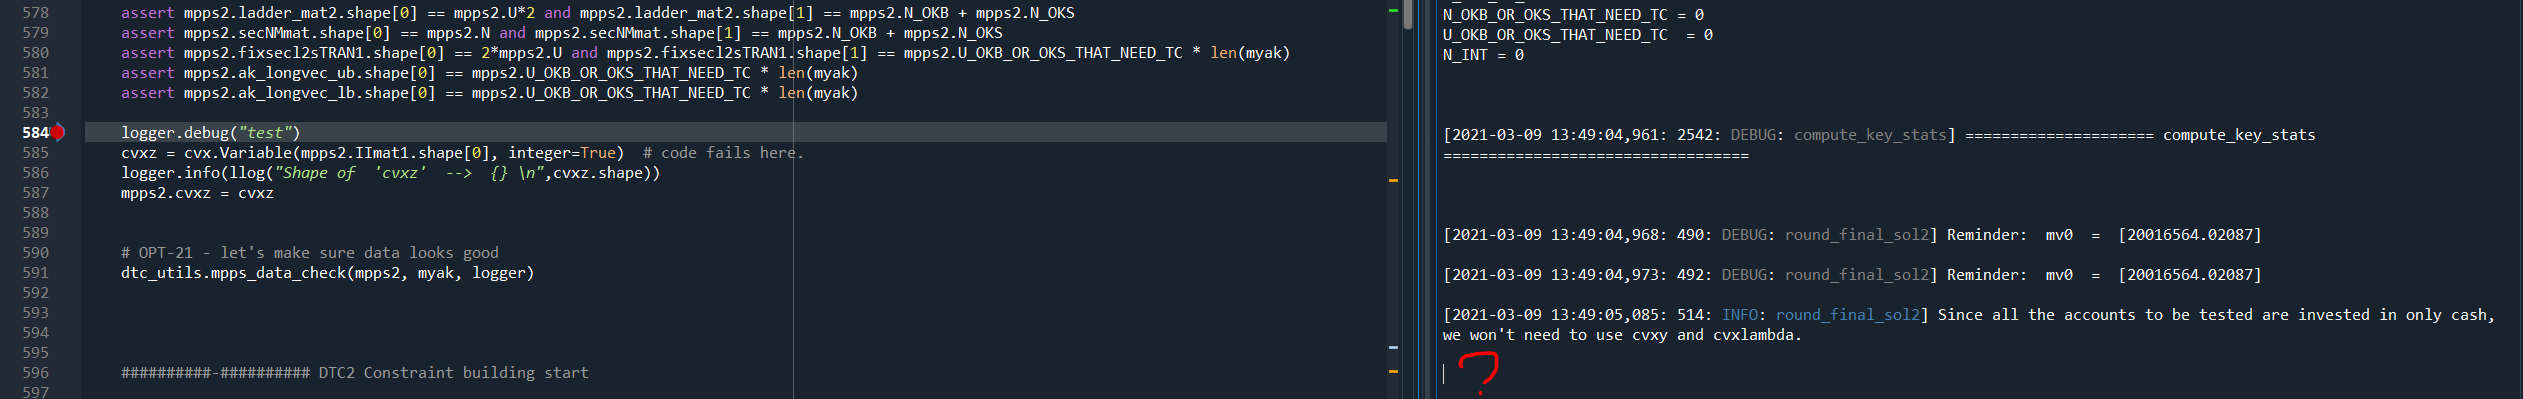Click line number 587 in the gutter

(35, 193)
